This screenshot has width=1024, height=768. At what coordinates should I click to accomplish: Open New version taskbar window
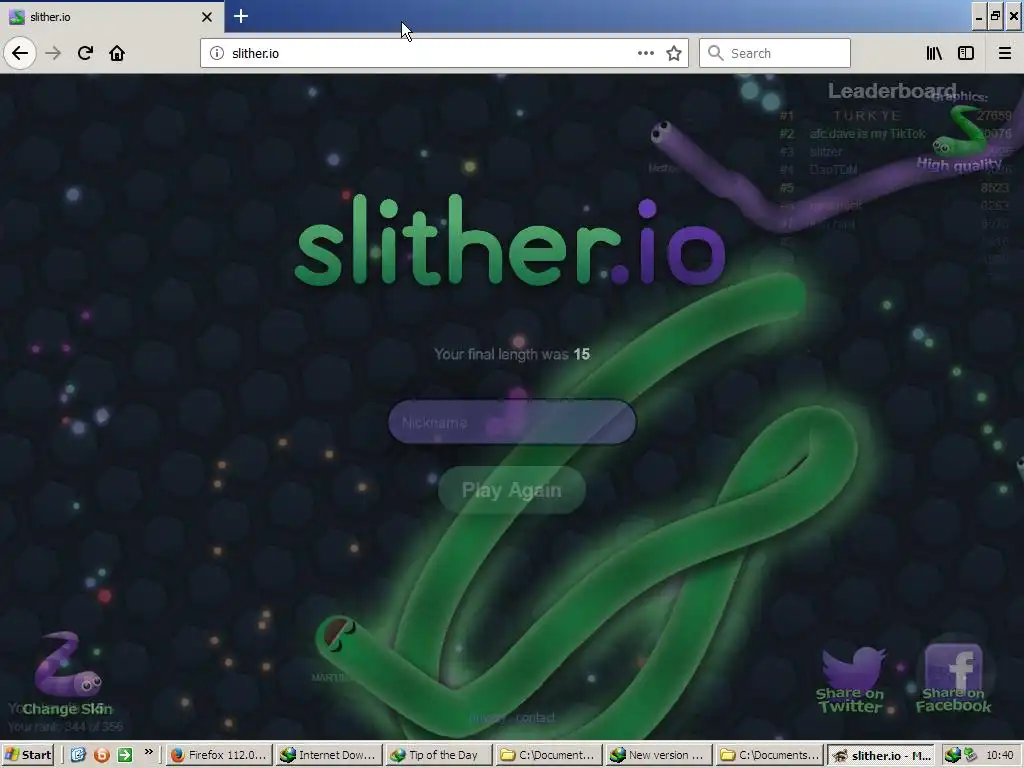(658, 755)
